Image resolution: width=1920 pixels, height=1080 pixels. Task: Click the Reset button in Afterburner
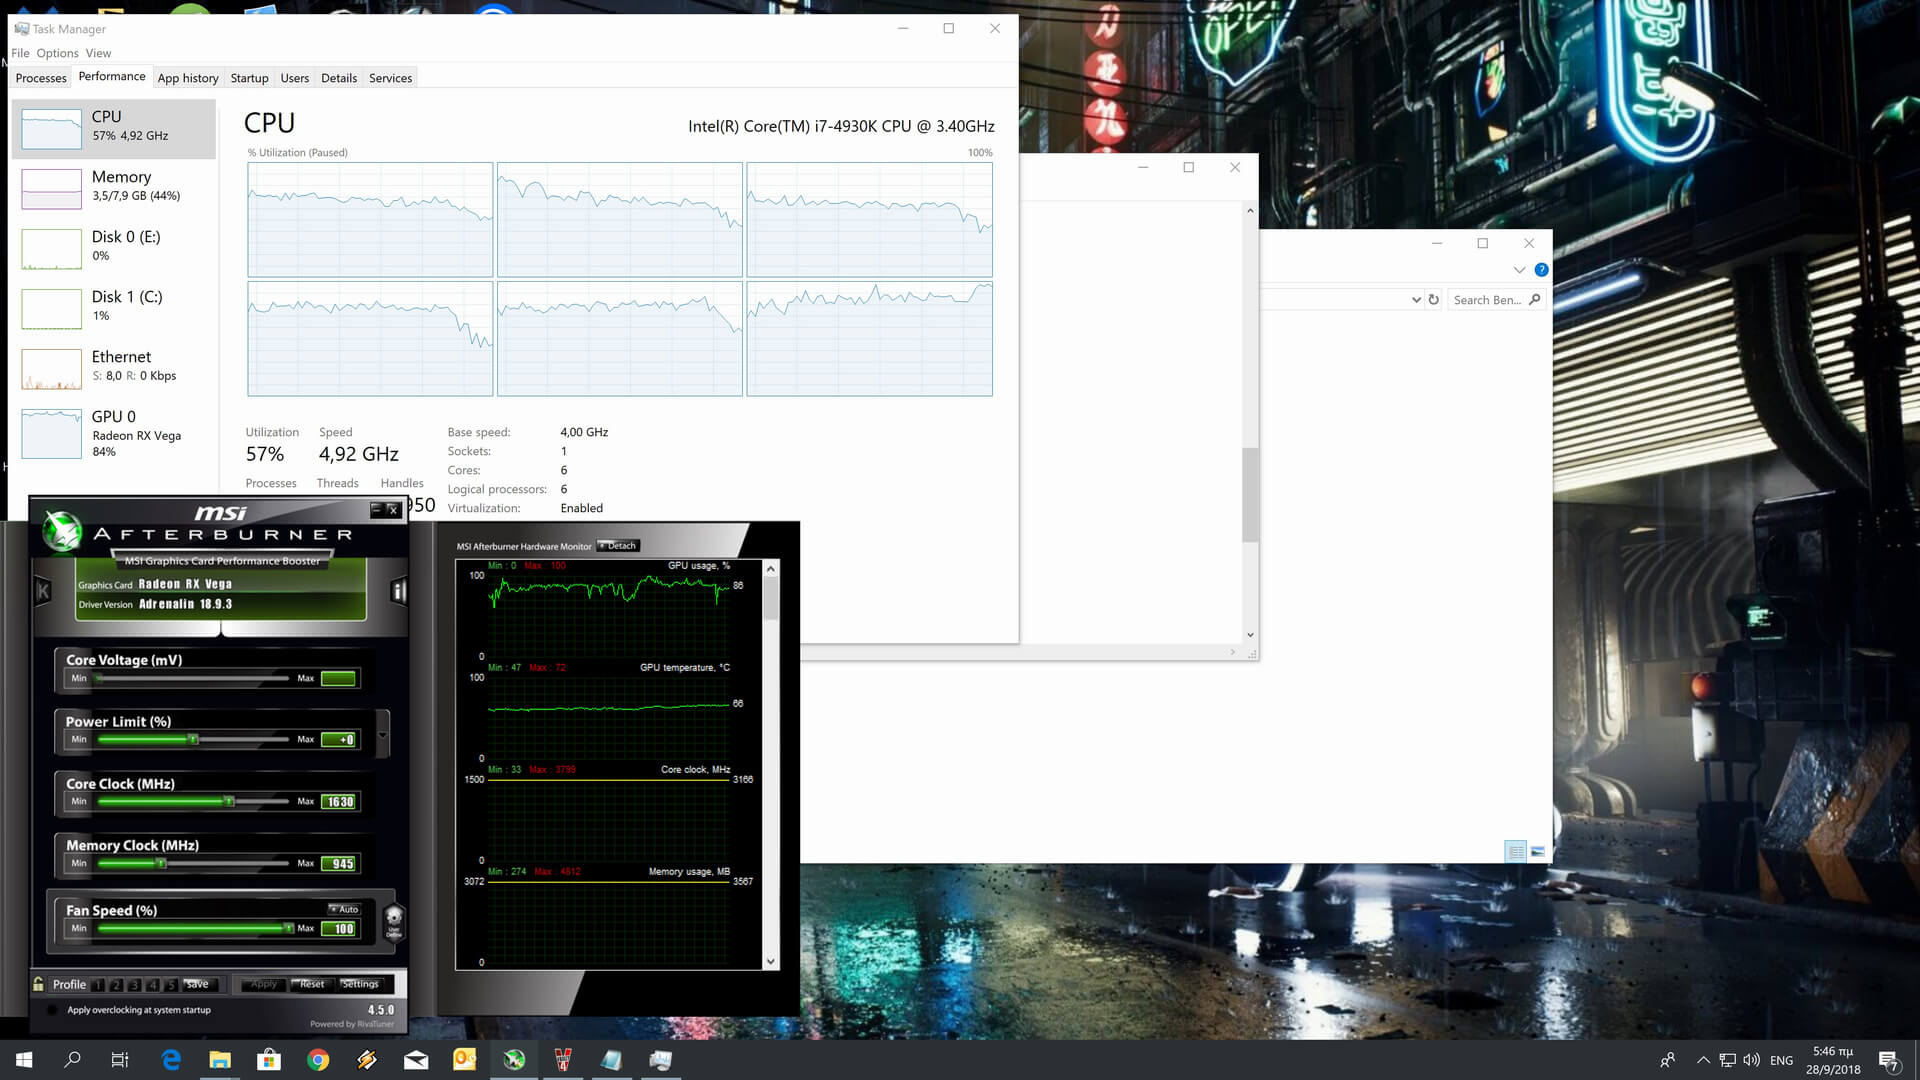coord(311,984)
